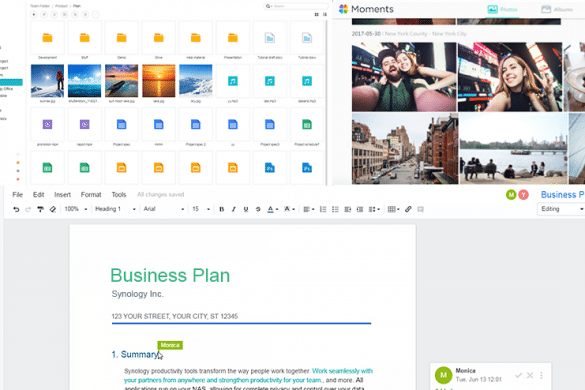Open the Edit menu
Screen dimensions: 585x390
coord(38,194)
